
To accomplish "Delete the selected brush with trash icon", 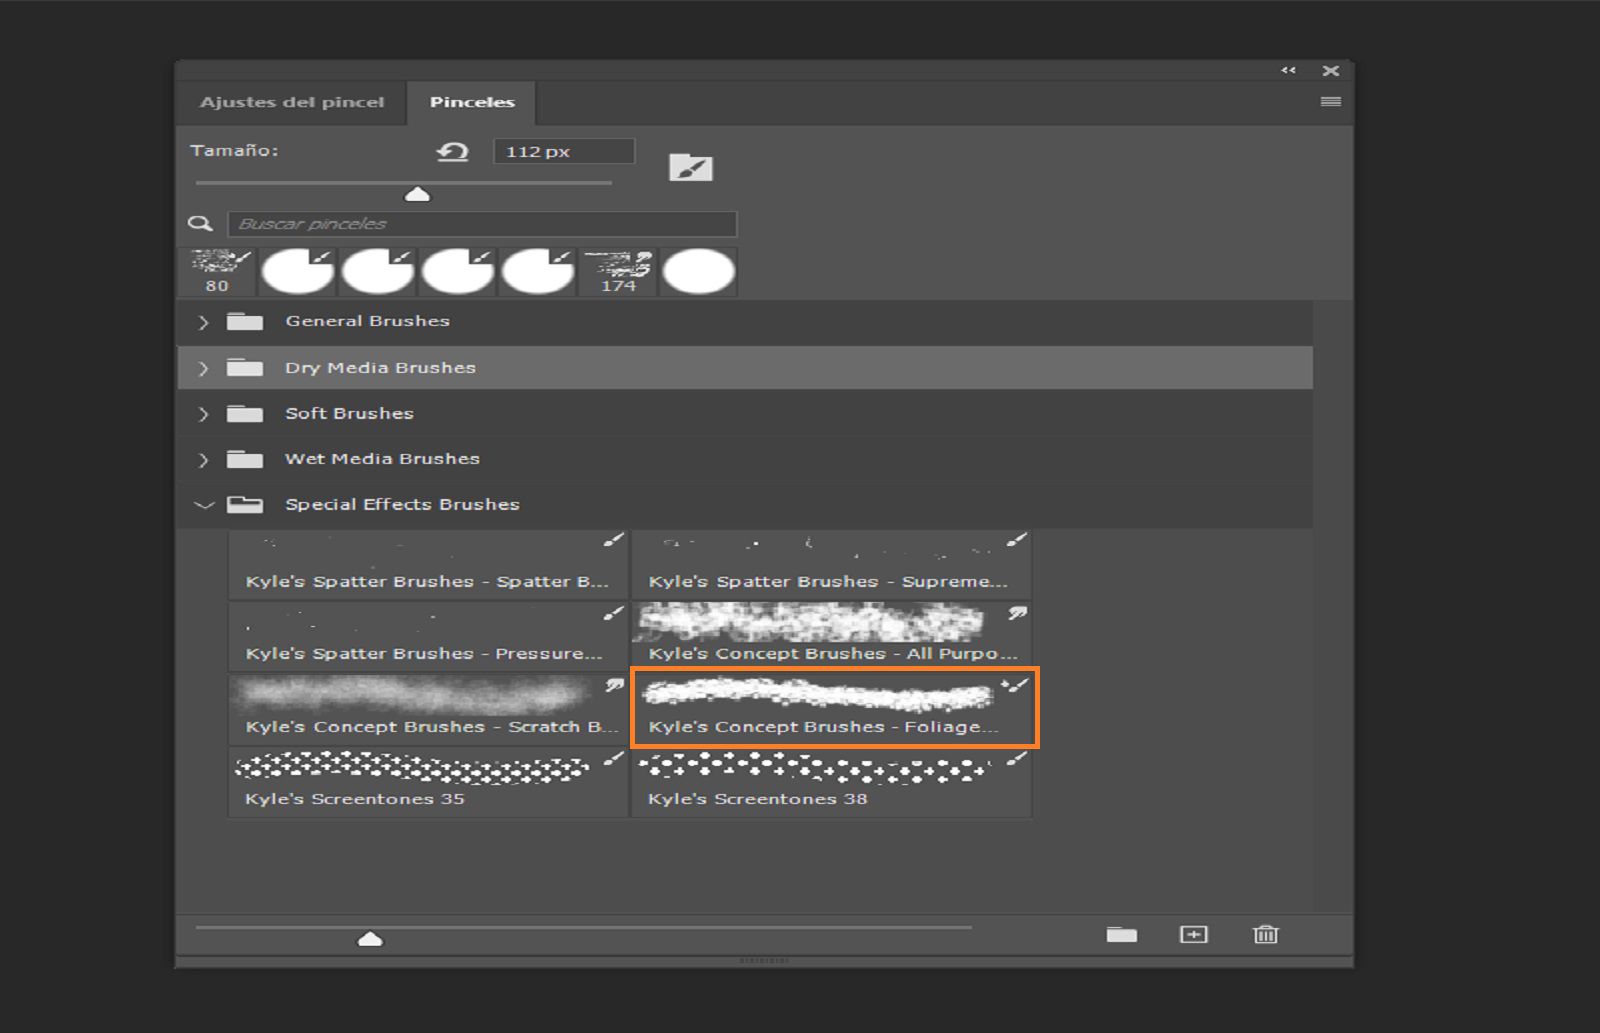I will pos(1266,934).
